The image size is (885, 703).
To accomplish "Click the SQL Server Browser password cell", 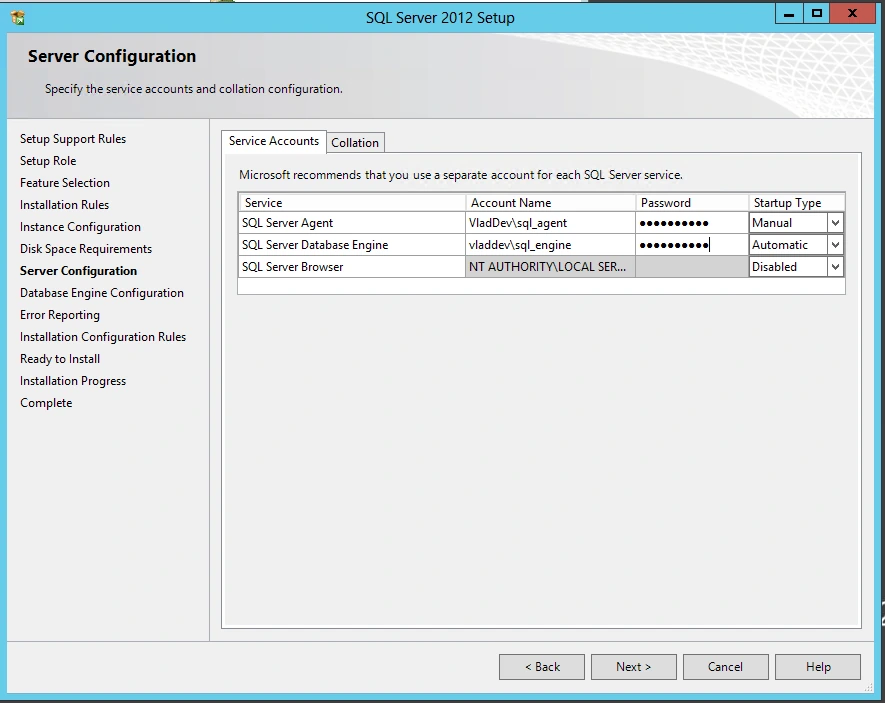I will pos(691,267).
